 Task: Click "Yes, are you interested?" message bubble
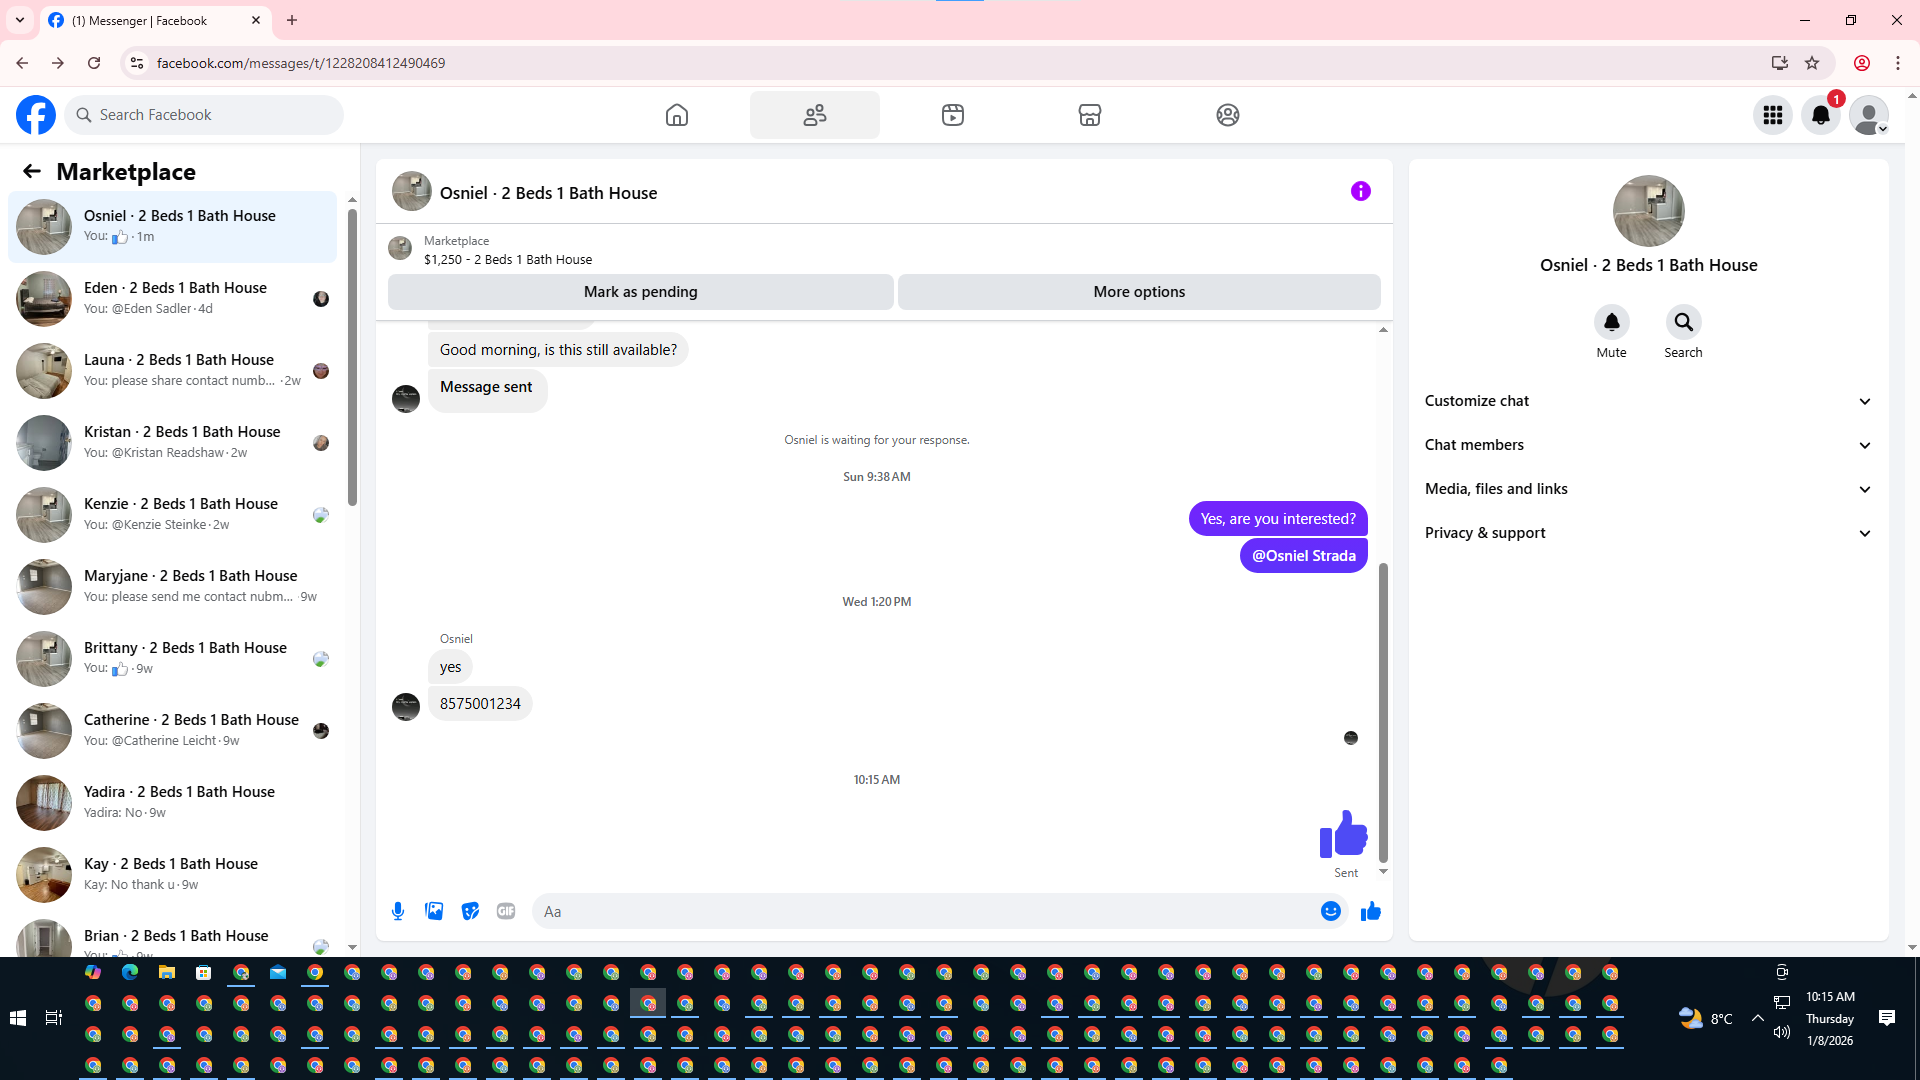coord(1278,519)
